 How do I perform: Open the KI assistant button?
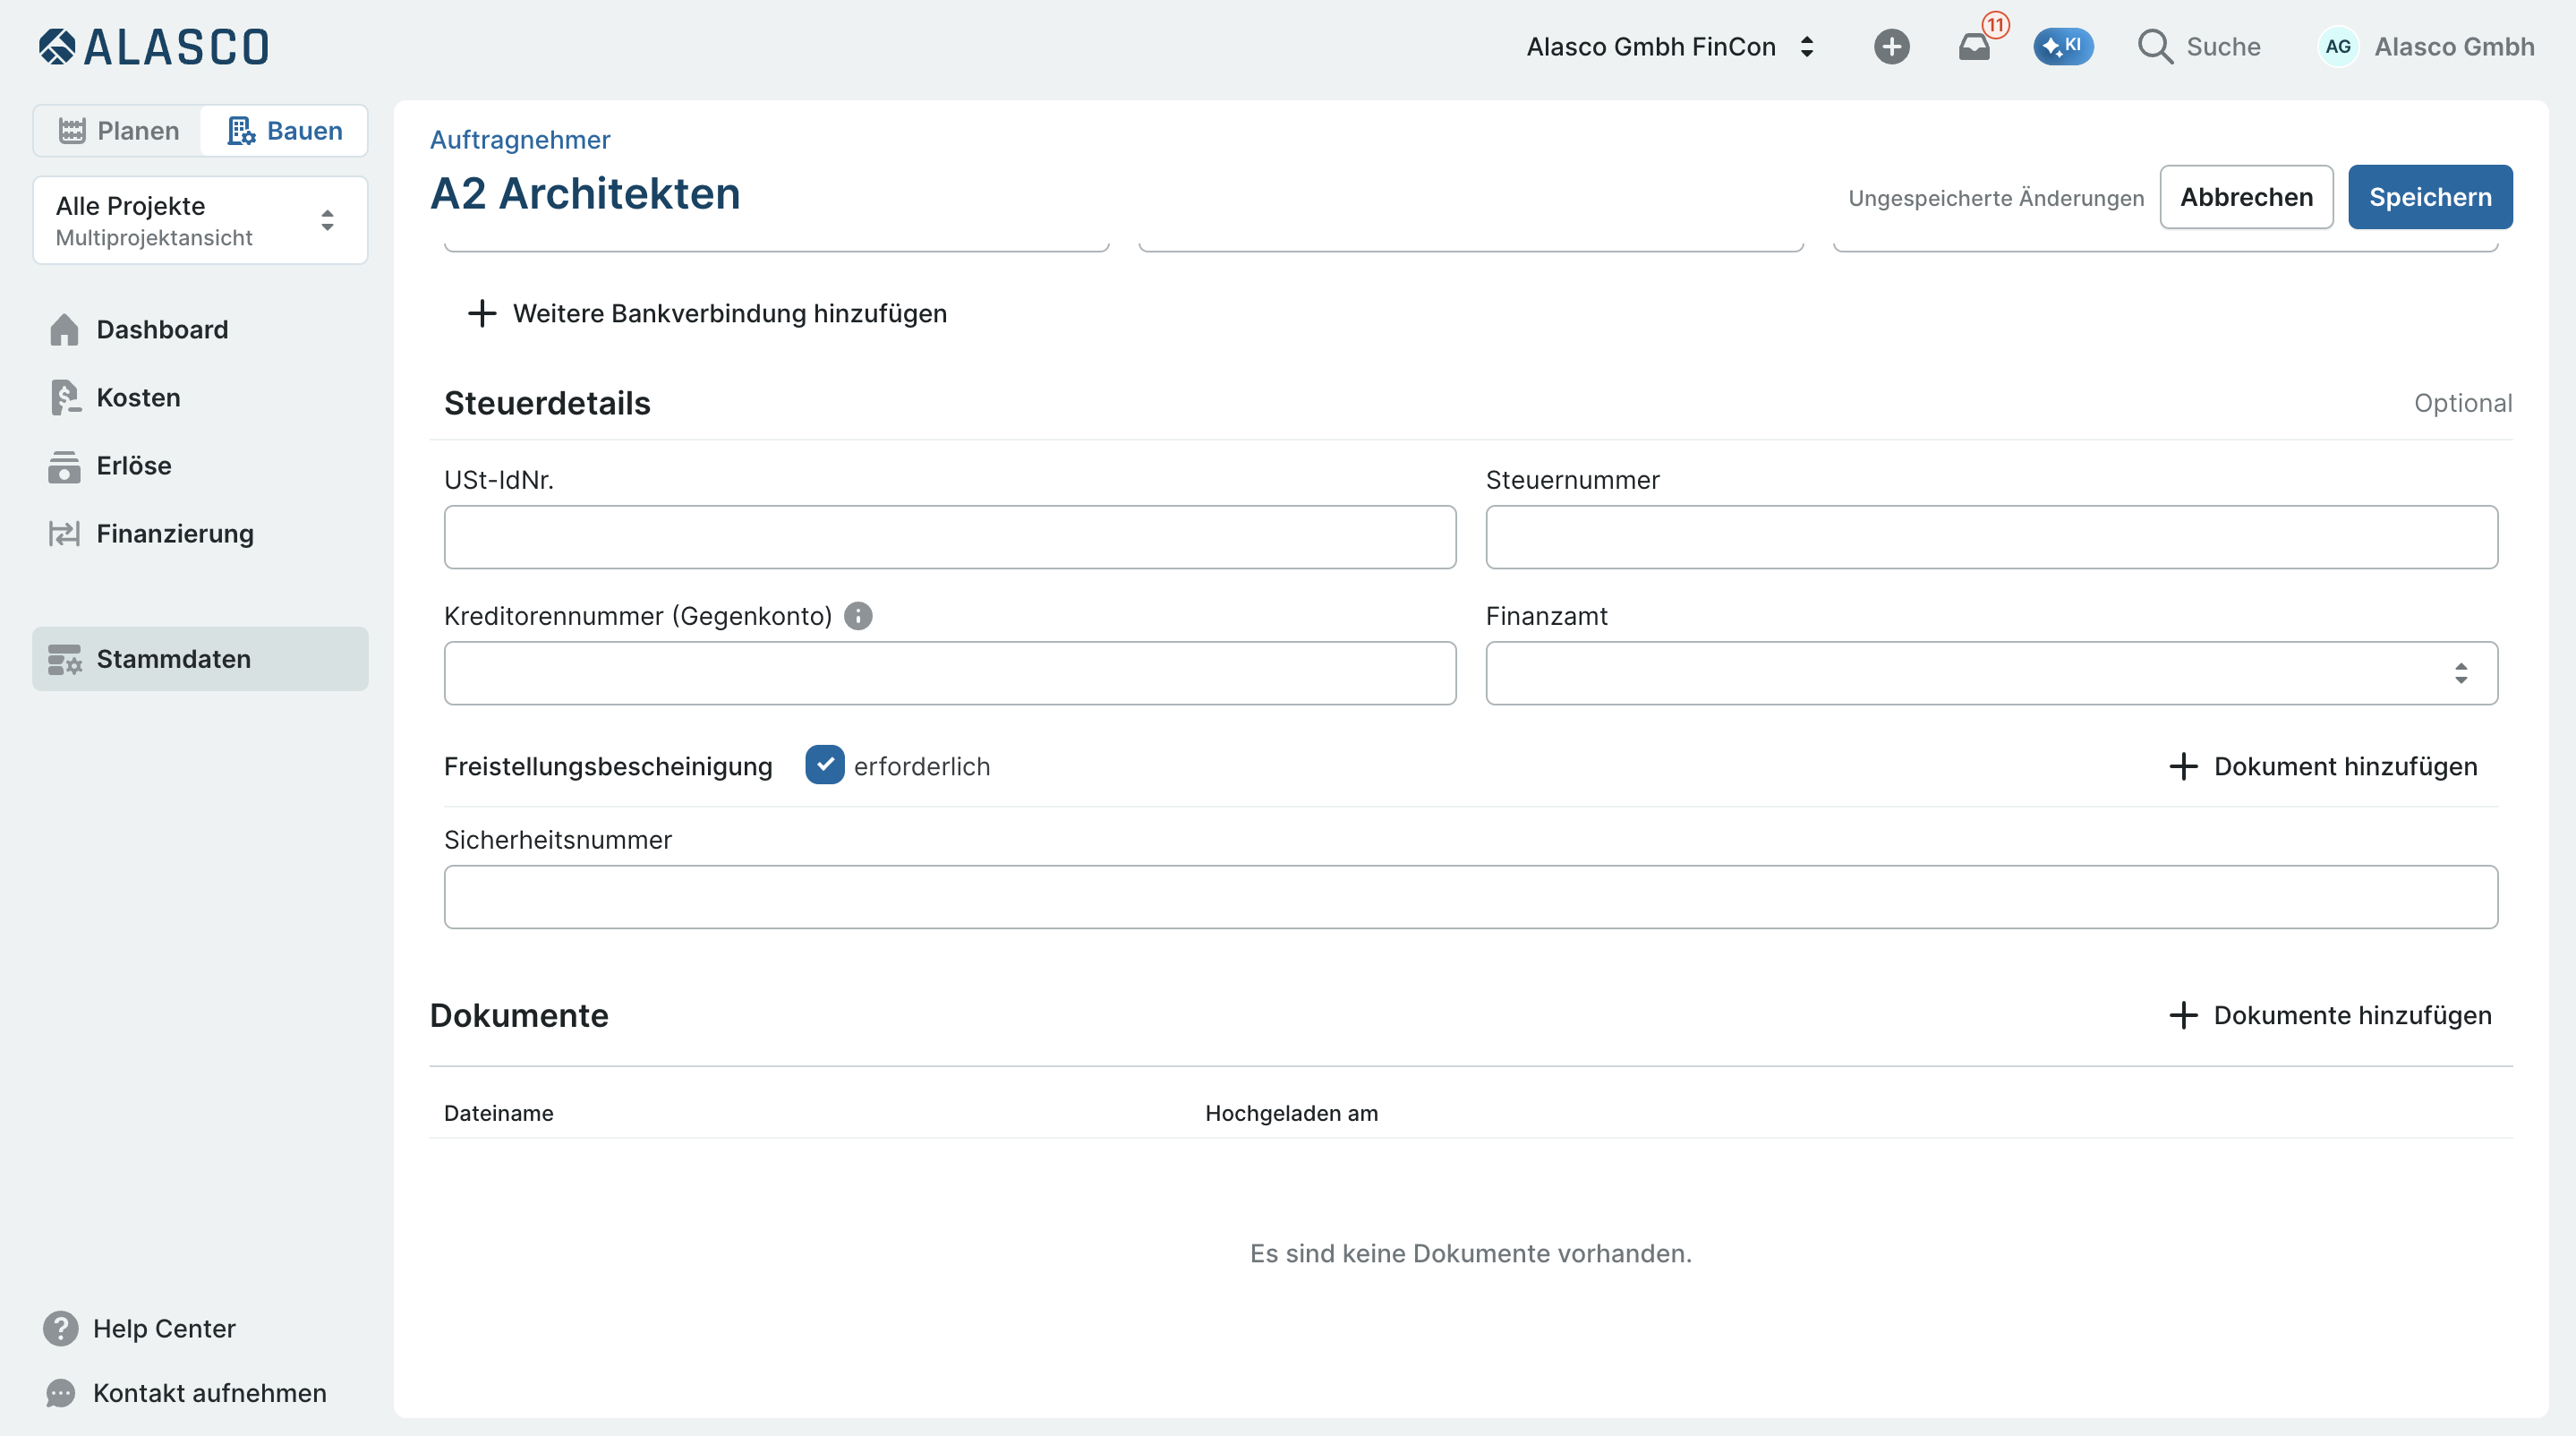click(2063, 46)
